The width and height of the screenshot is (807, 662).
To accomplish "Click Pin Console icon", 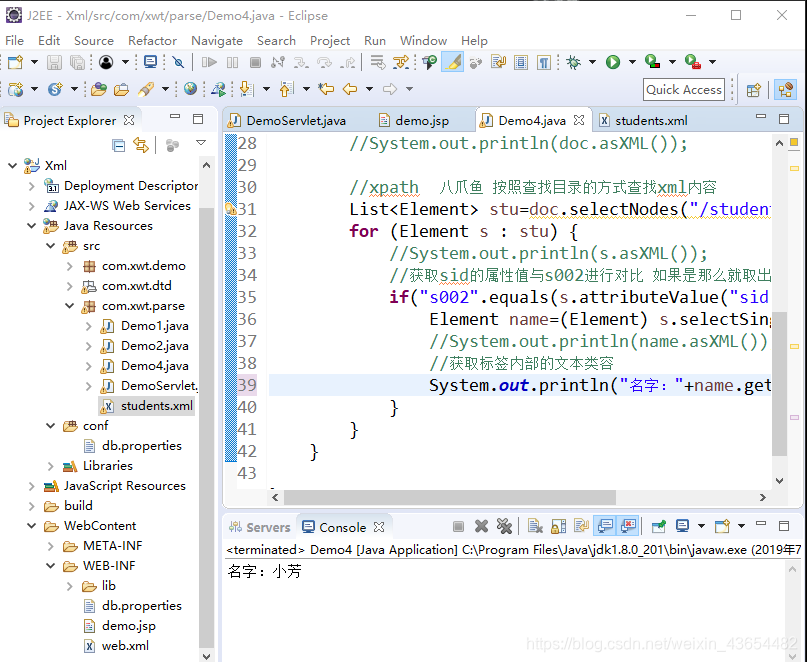I will tap(658, 526).
